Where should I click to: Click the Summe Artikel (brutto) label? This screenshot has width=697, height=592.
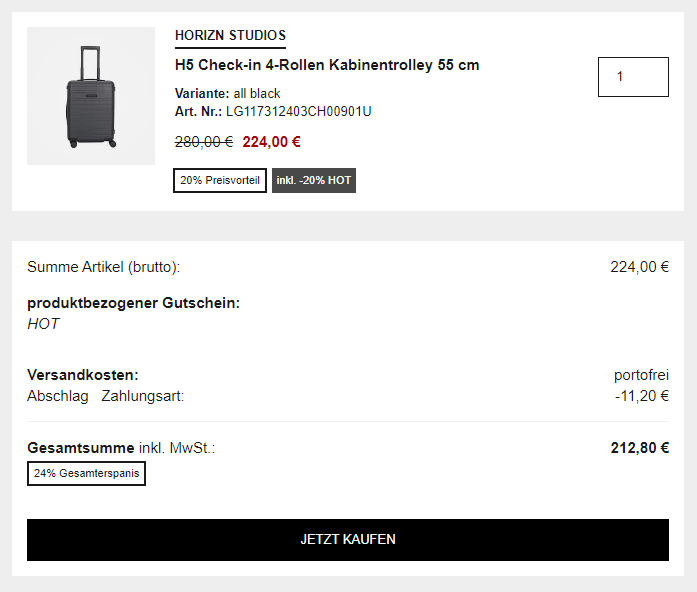click(103, 267)
